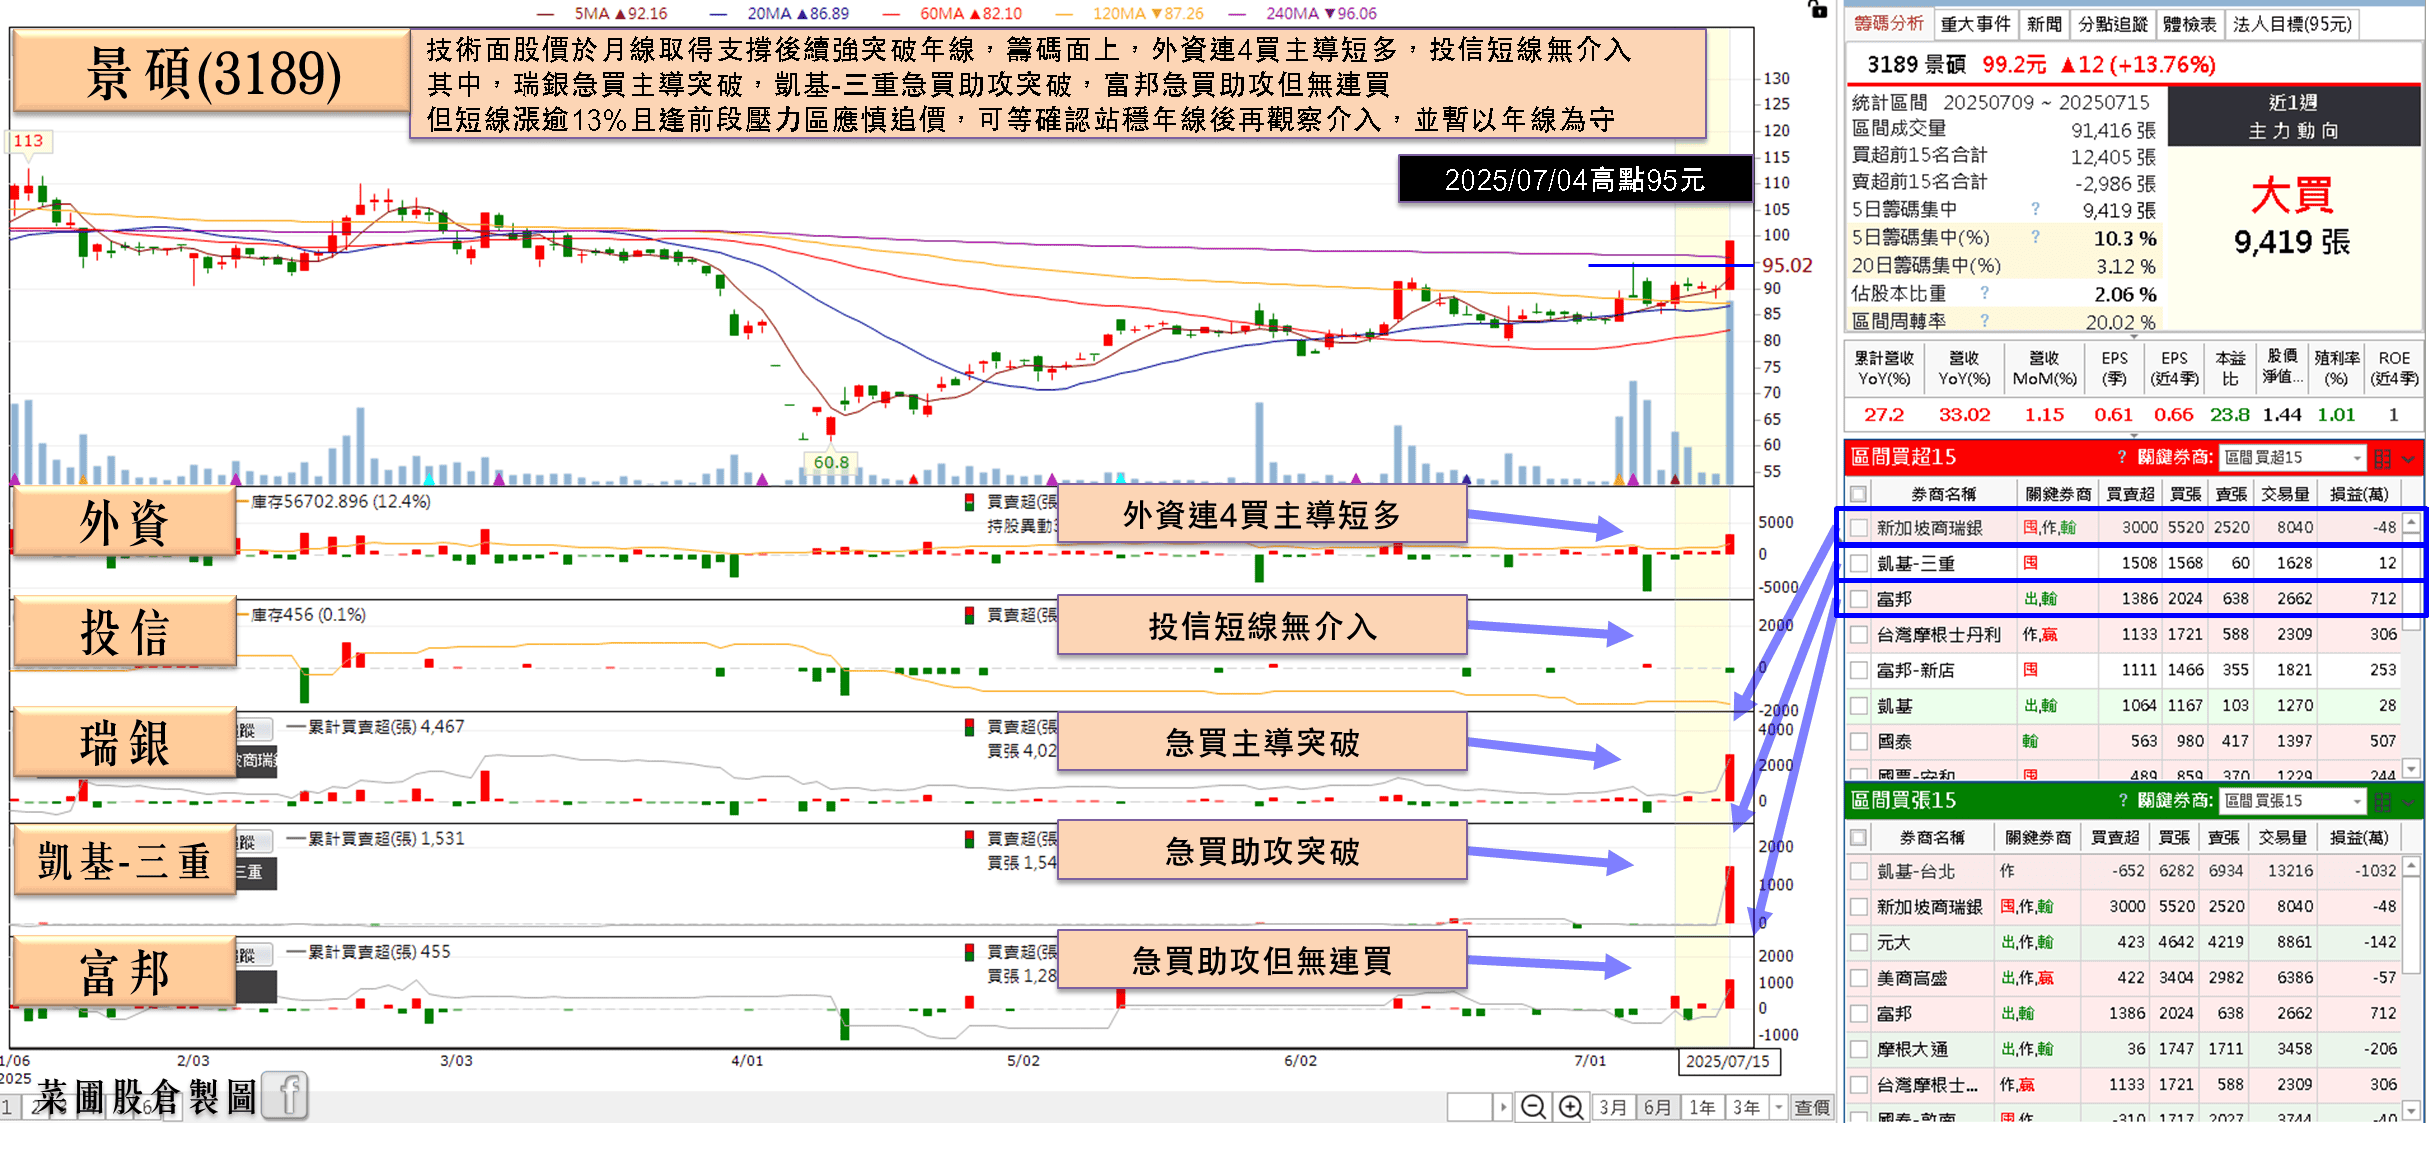Open help for 5日籌碼集中(%) row
2429x1150 pixels.
click(2035, 237)
